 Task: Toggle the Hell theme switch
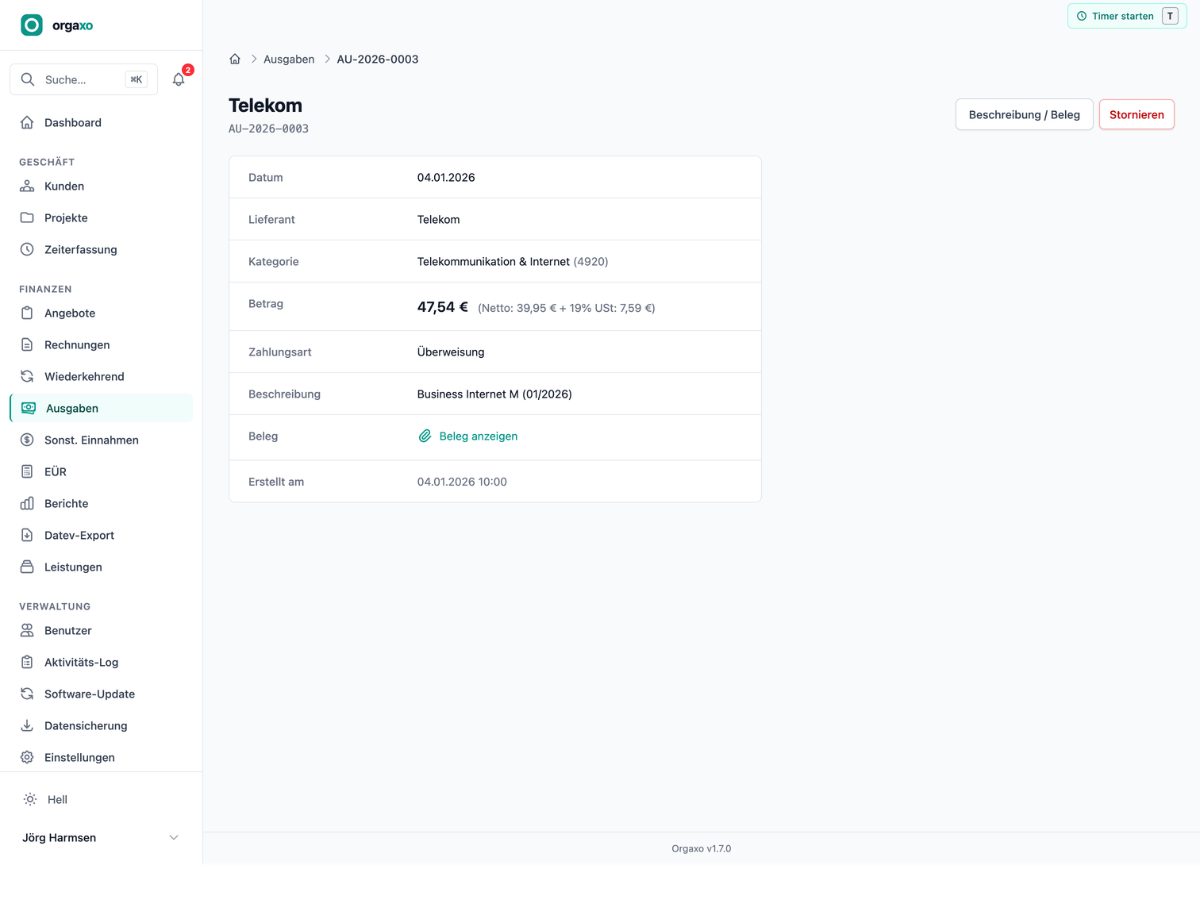[x=101, y=800]
